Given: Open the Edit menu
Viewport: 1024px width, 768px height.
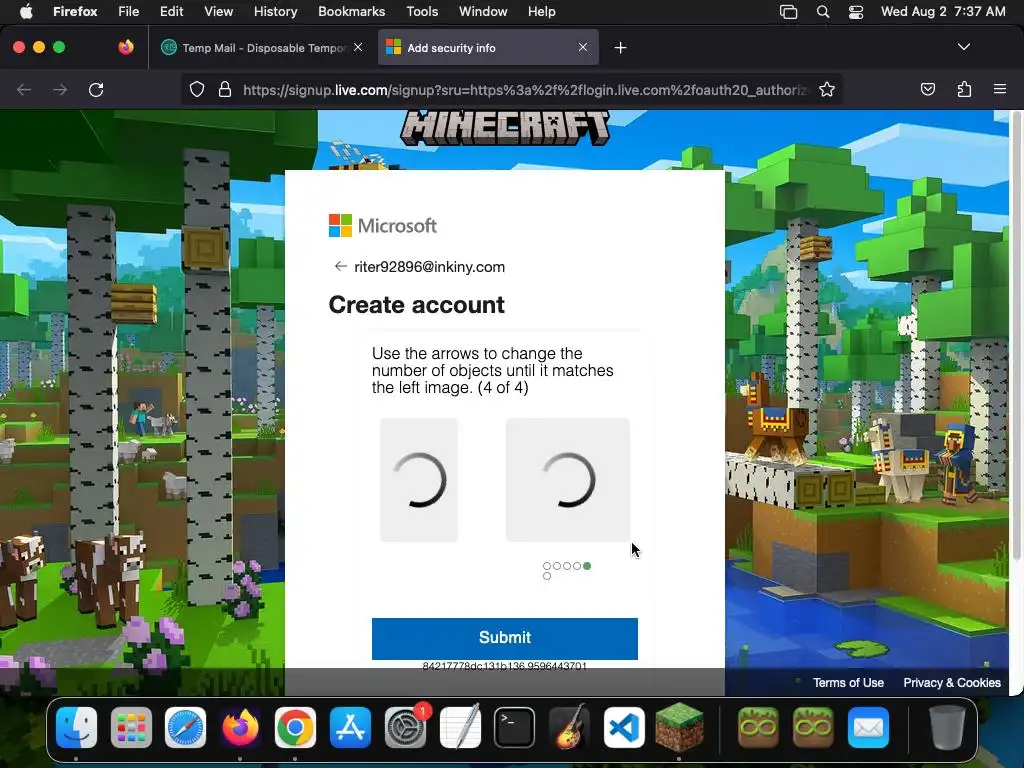Looking at the screenshot, I should click(172, 12).
